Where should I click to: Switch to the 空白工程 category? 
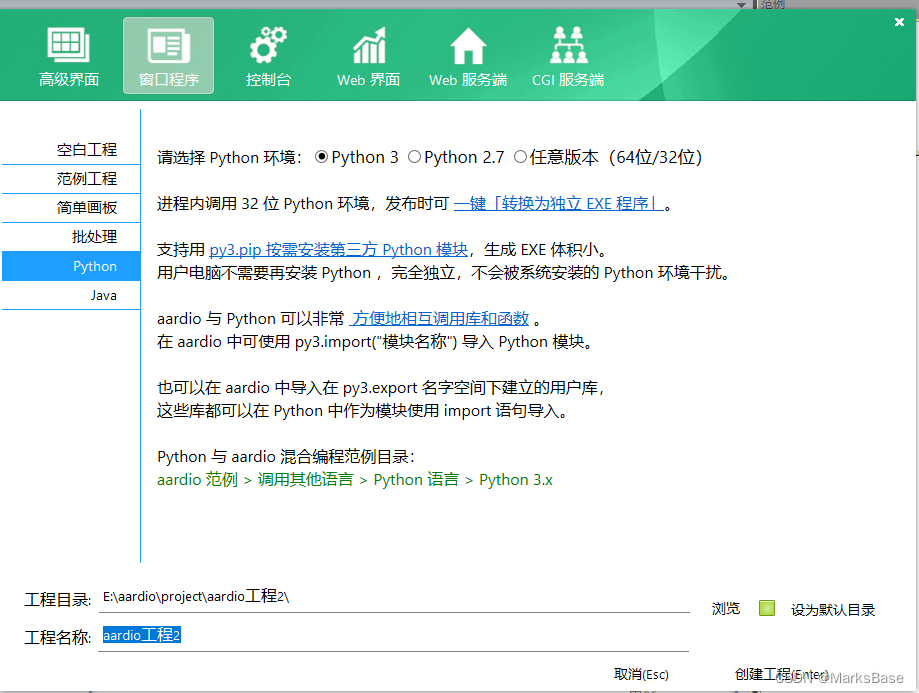coord(95,149)
